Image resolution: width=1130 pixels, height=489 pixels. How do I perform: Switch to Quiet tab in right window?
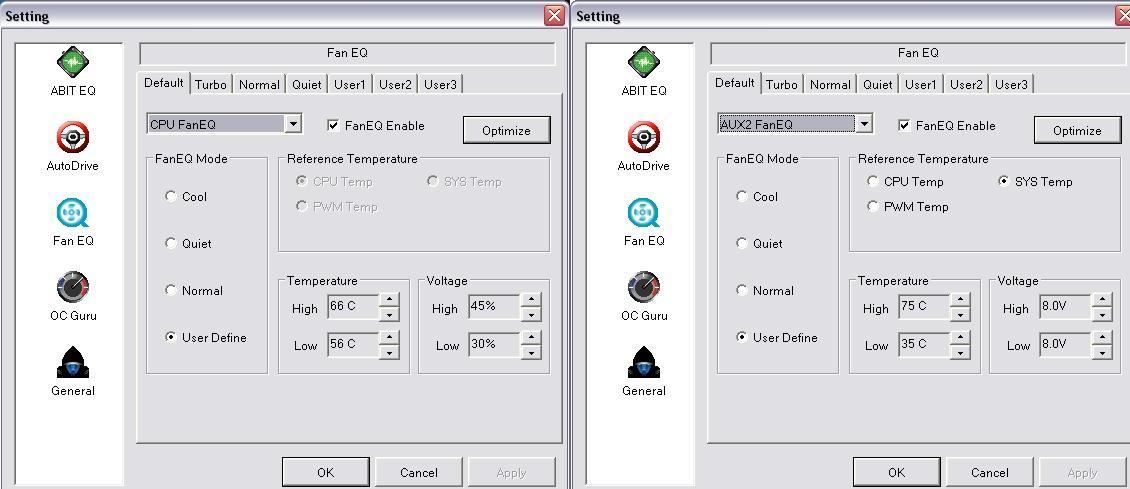pyautogui.click(x=877, y=84)
